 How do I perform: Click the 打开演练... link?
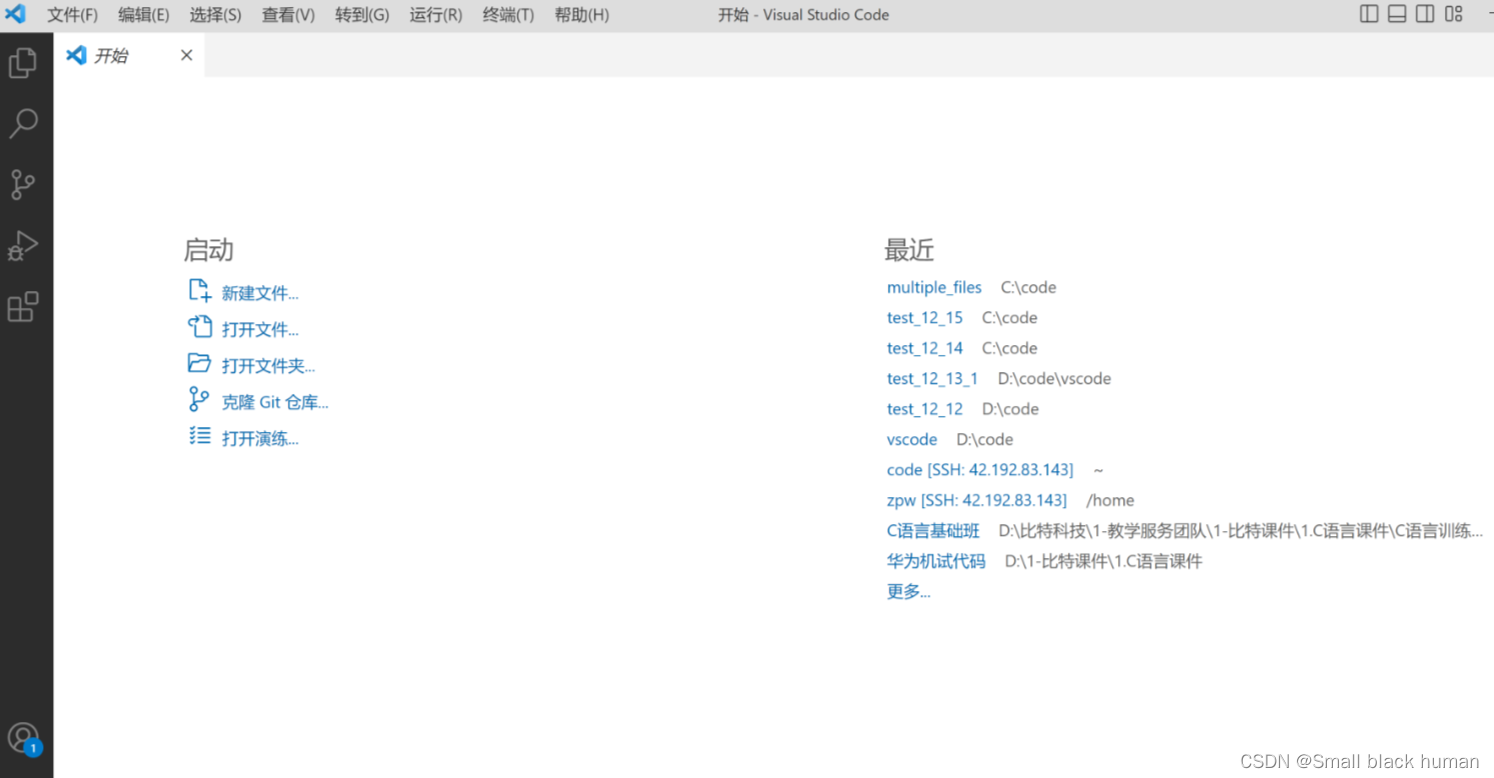(260, 438)
